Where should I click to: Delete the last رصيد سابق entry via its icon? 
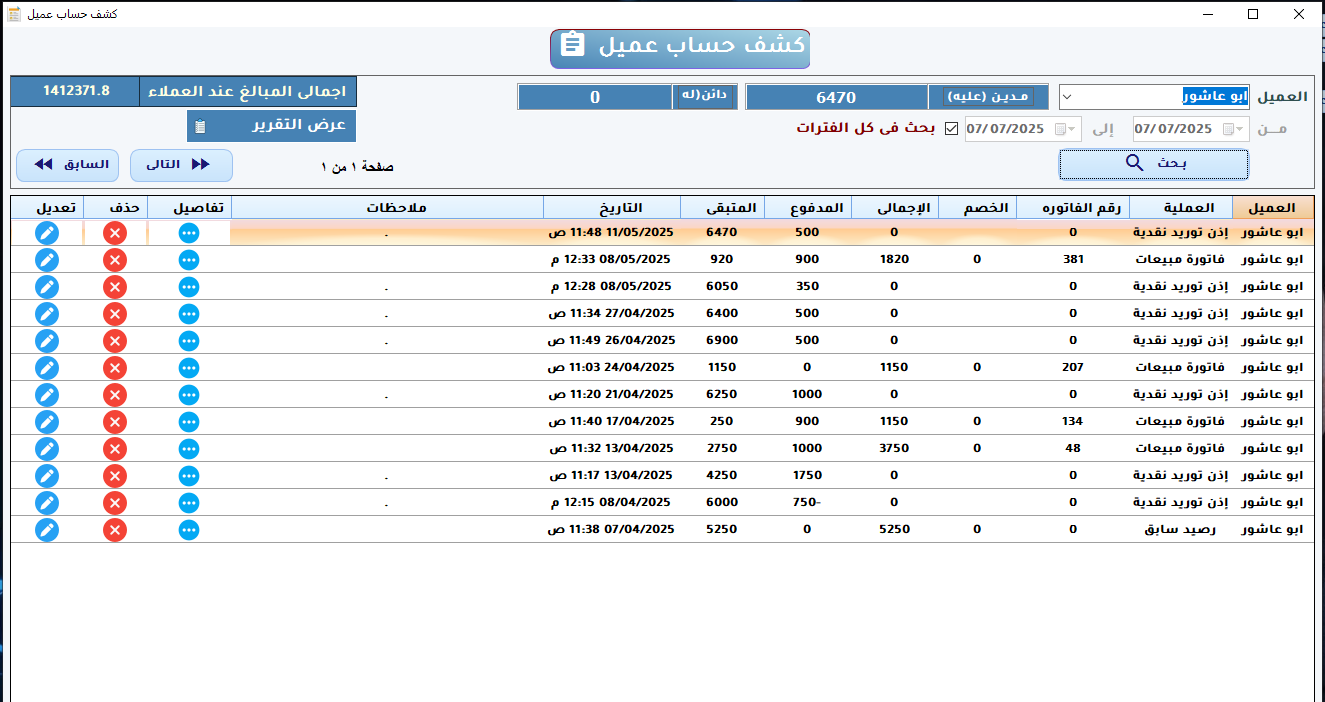click(115, 529)
